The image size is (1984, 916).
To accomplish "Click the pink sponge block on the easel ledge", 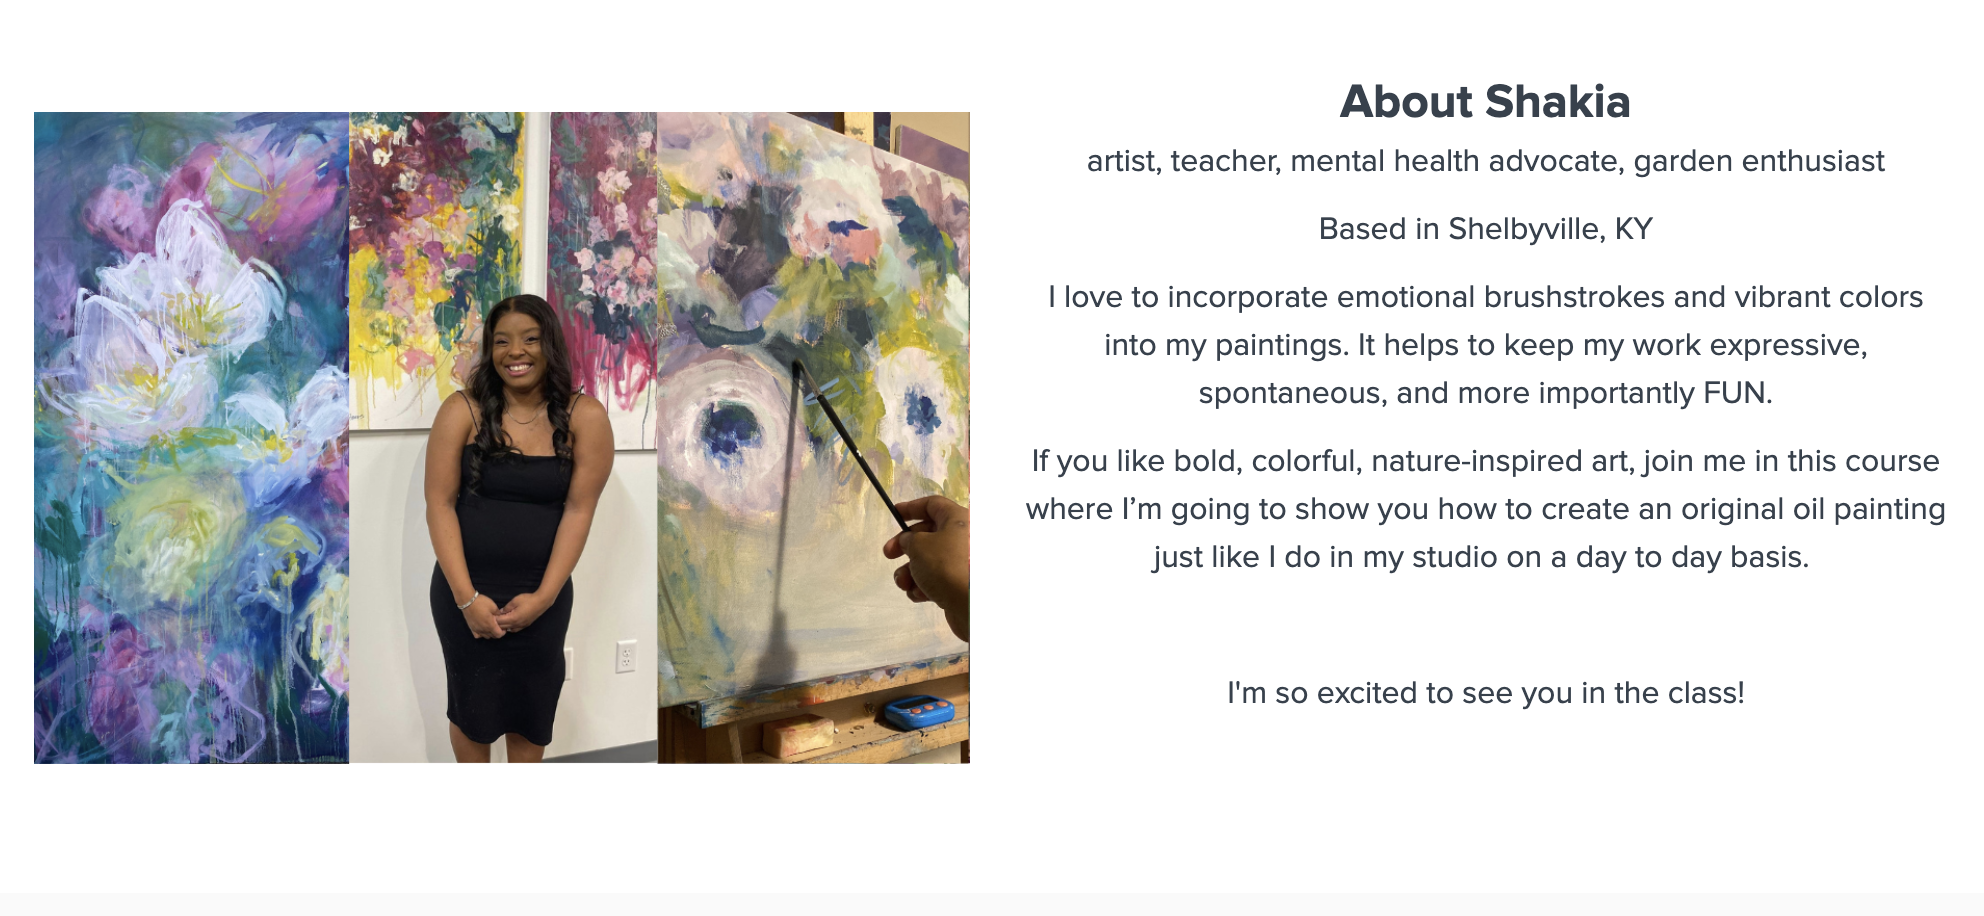I will click(797, 735).
